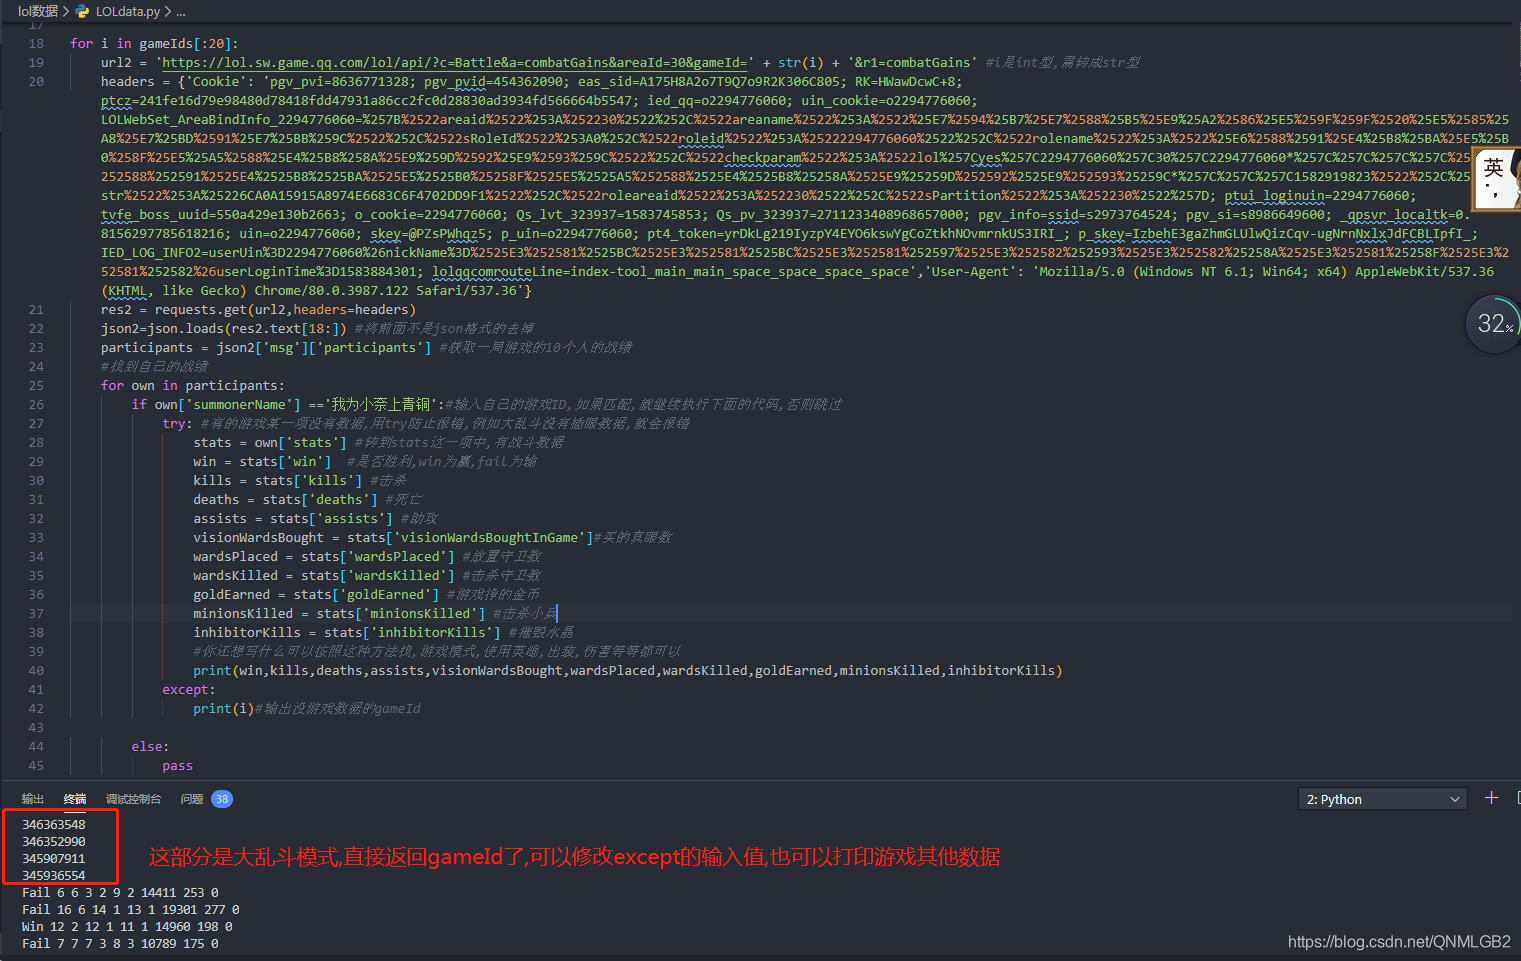The width and height of the screenshot is (1521, 961).
Task: Click the wardsKilled = stats['wardsKilled'] assignment
Action: point(324,575)
